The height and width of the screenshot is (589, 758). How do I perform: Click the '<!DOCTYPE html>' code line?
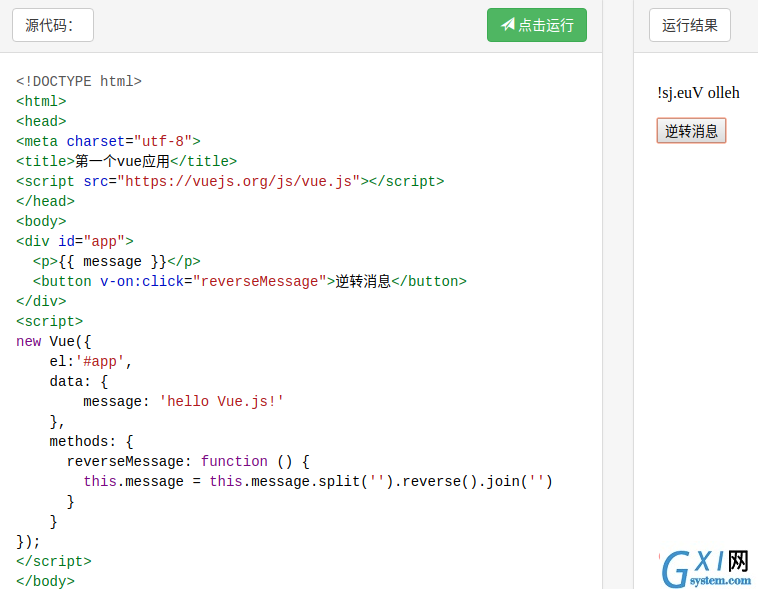(x=79, y=81)
